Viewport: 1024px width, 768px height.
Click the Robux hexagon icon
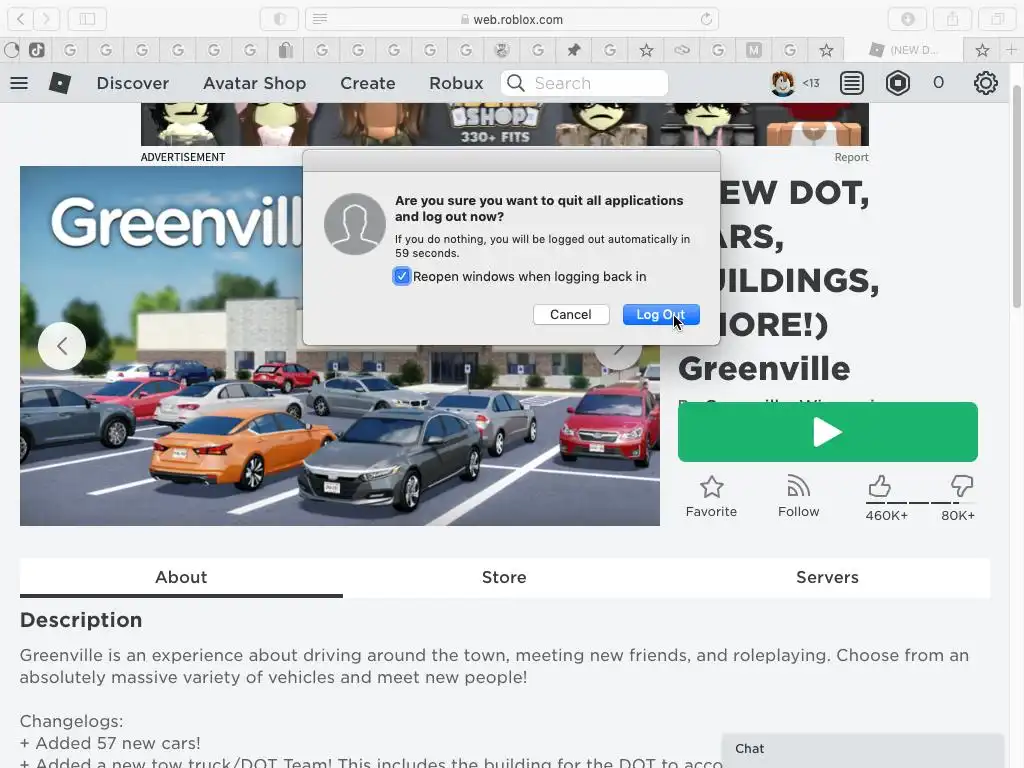coord(898,83)
